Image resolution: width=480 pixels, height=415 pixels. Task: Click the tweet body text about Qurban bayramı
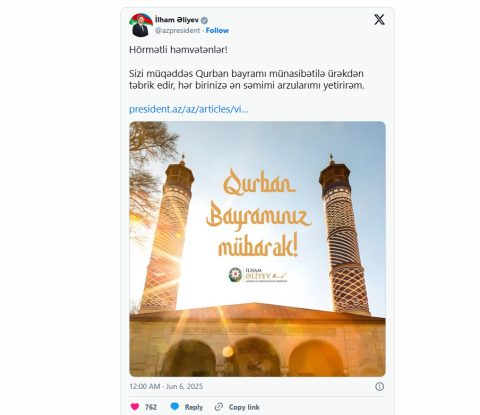247,79
